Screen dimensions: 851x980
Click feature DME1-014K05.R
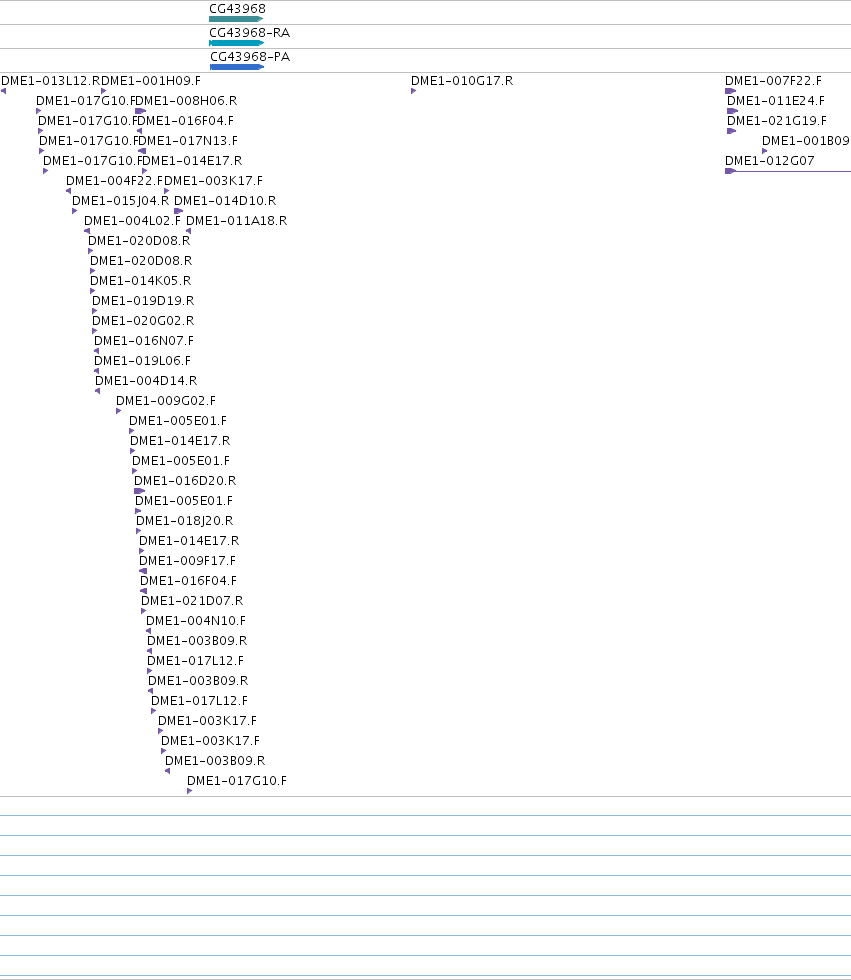pyautogui.click(x=140, y=281)
